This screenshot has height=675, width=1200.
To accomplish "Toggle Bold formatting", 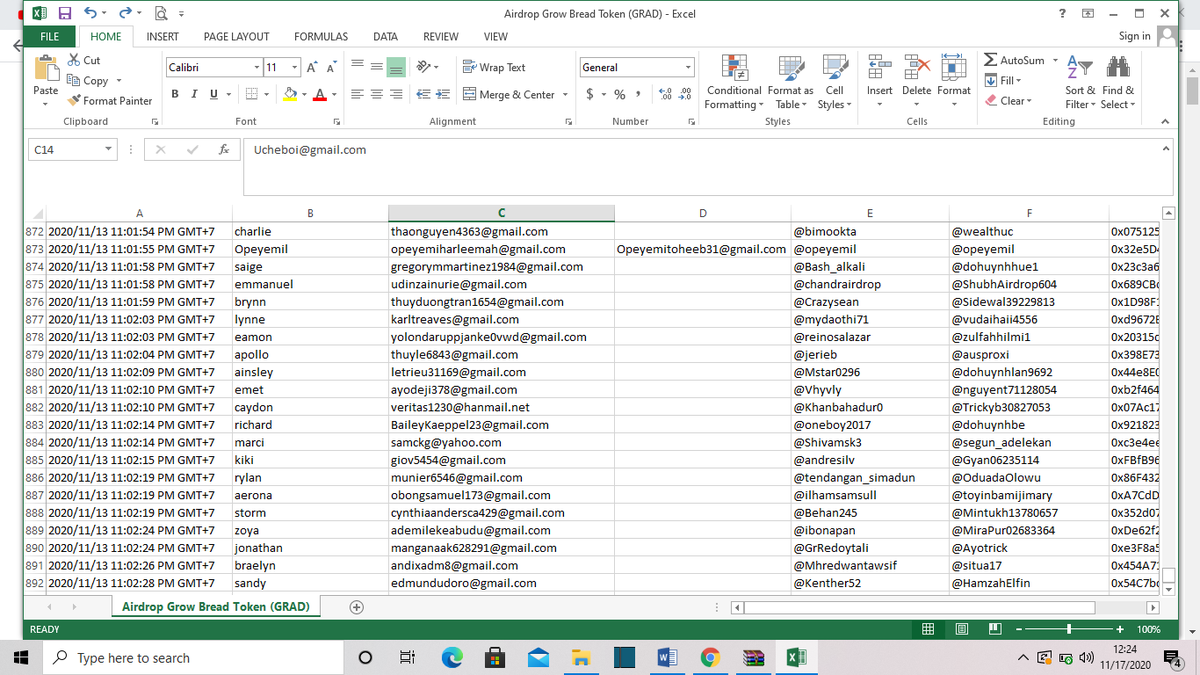I will pos(175,94).
